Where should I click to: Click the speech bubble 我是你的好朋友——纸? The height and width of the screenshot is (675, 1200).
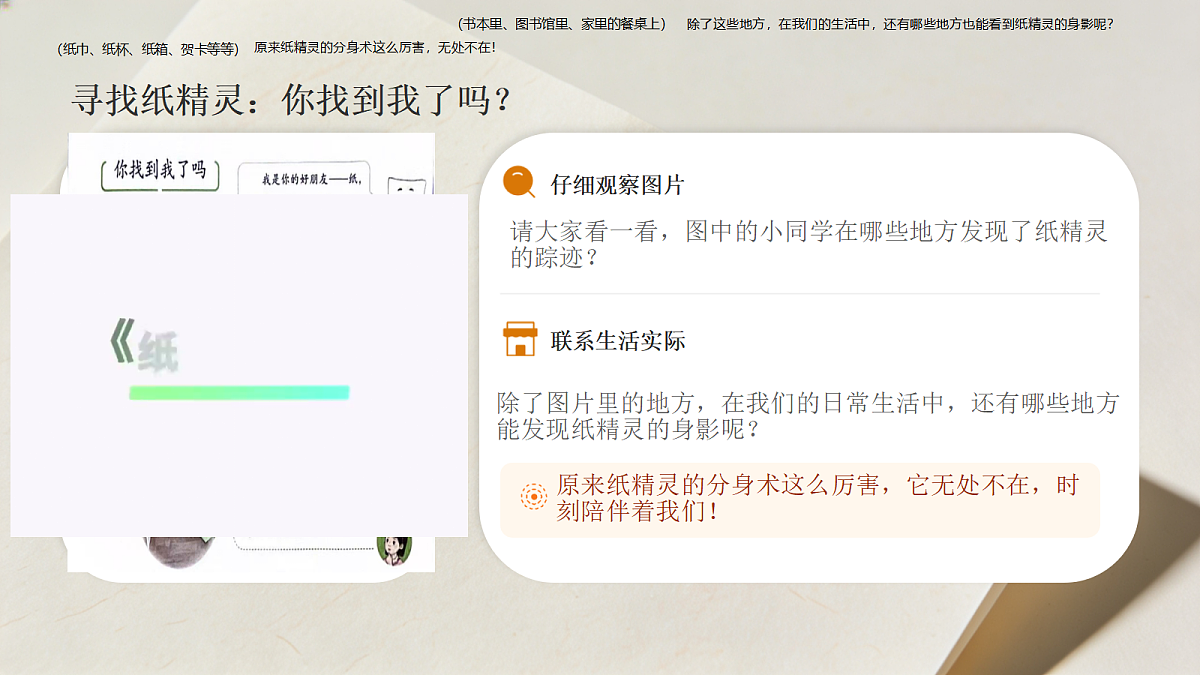point(303,179)
